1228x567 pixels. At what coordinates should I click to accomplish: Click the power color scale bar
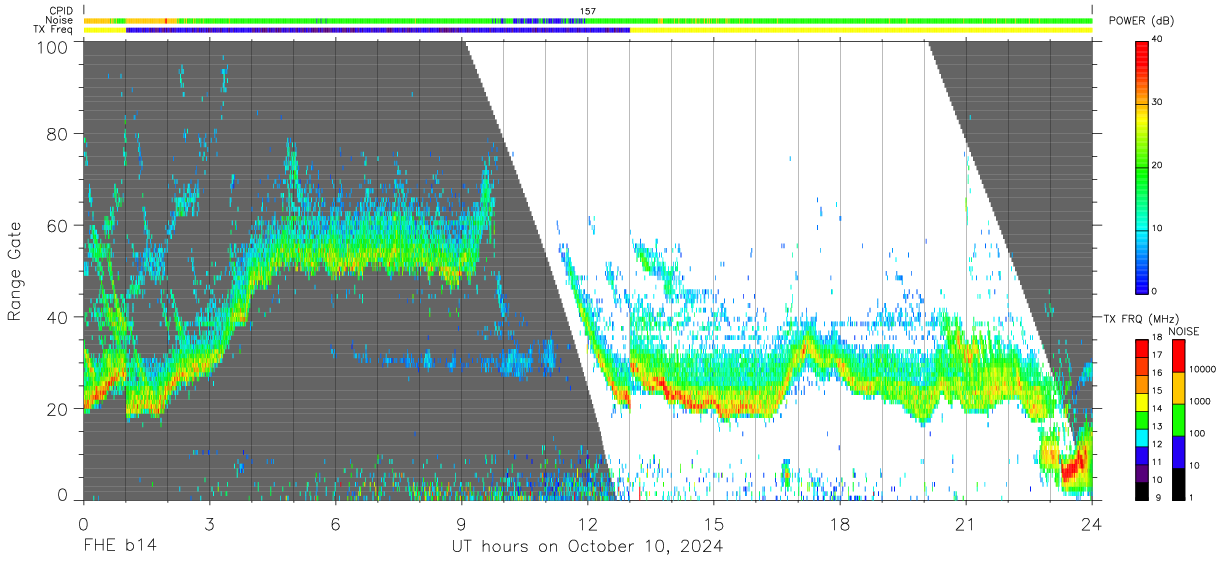(1141, 166)
